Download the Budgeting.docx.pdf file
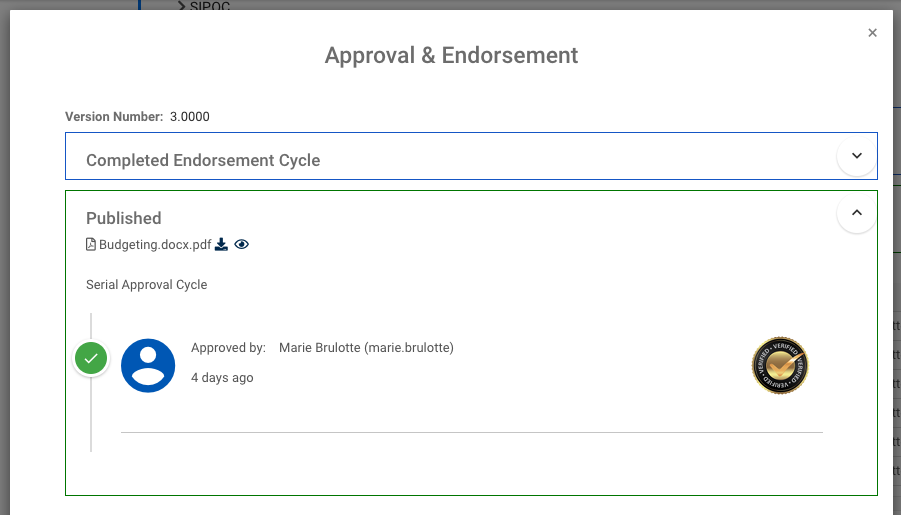This screenshot has height=515, width=901. (x=222, y=244)
